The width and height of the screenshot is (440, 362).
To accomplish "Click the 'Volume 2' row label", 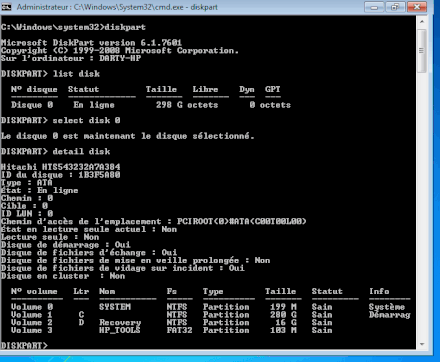I will [32, 322].
